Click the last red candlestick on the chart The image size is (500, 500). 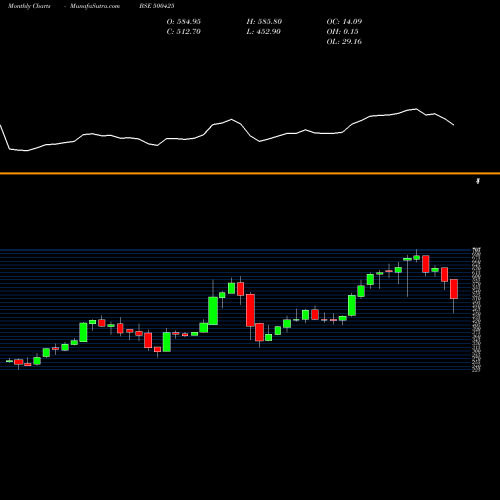[454, 289]
